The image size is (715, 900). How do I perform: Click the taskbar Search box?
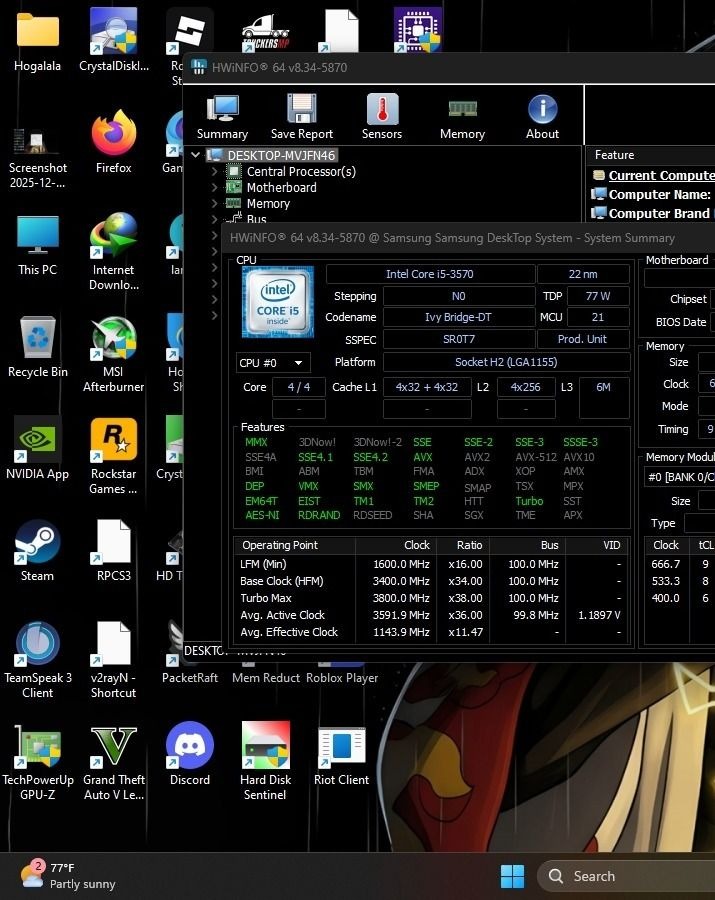(627, 876)
